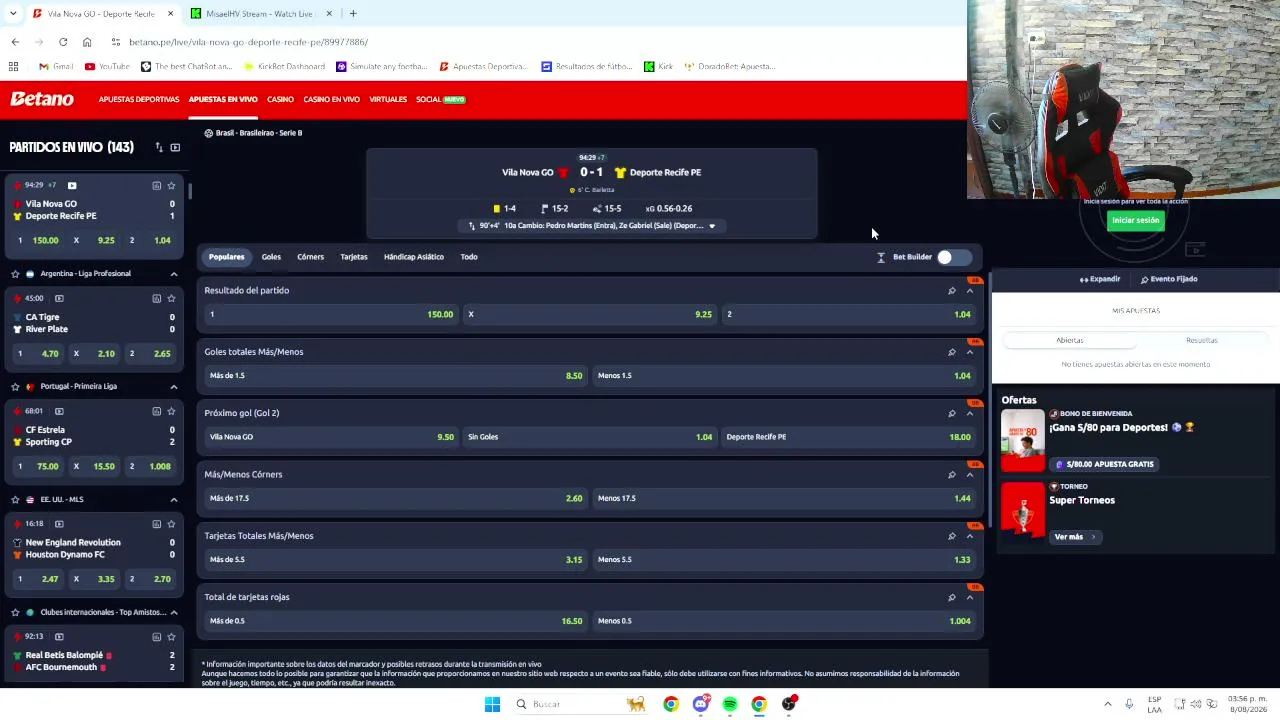This screenshot has width=1280, height=720.
Task: Reload the page with the browser refresh icon
Action: (x=63, y=42)
